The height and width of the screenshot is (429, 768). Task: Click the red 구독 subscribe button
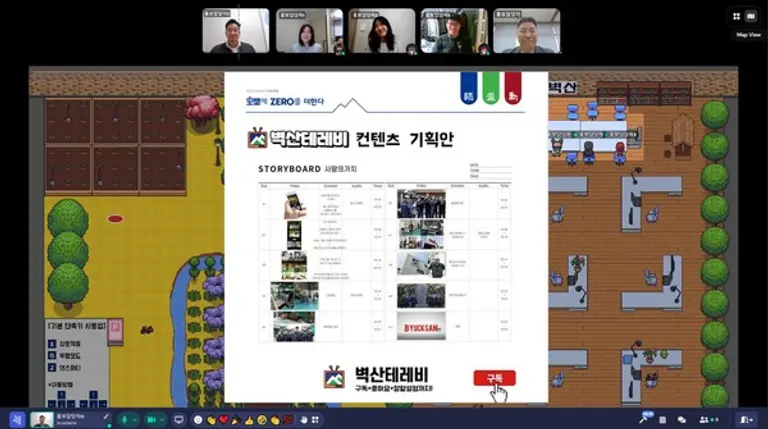point(495,378)
